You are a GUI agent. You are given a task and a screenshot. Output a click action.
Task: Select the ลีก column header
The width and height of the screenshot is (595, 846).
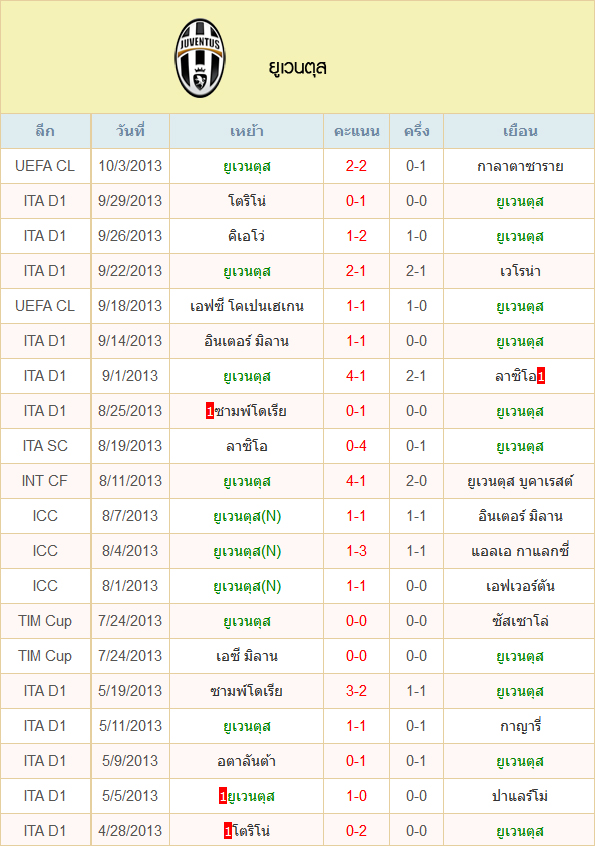45,131
